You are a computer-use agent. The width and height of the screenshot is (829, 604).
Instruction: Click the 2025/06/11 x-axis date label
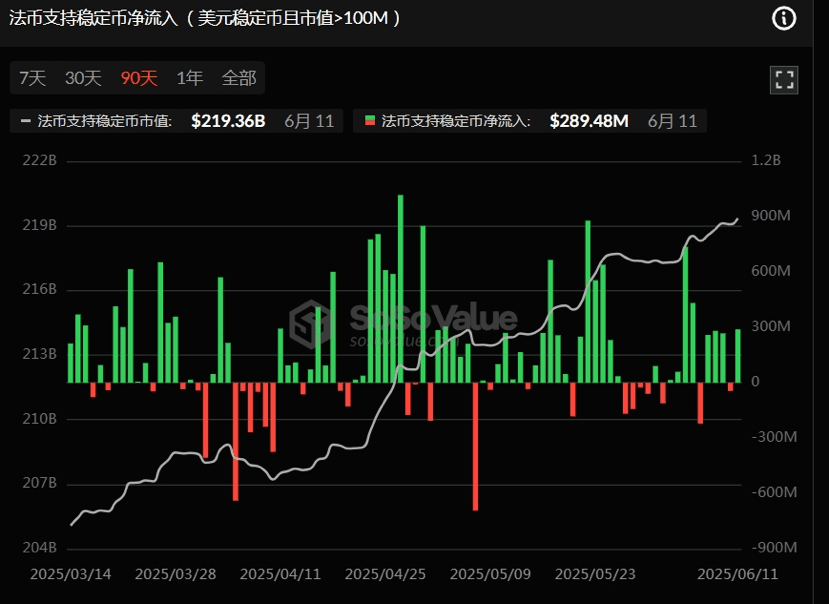point(738,574)
